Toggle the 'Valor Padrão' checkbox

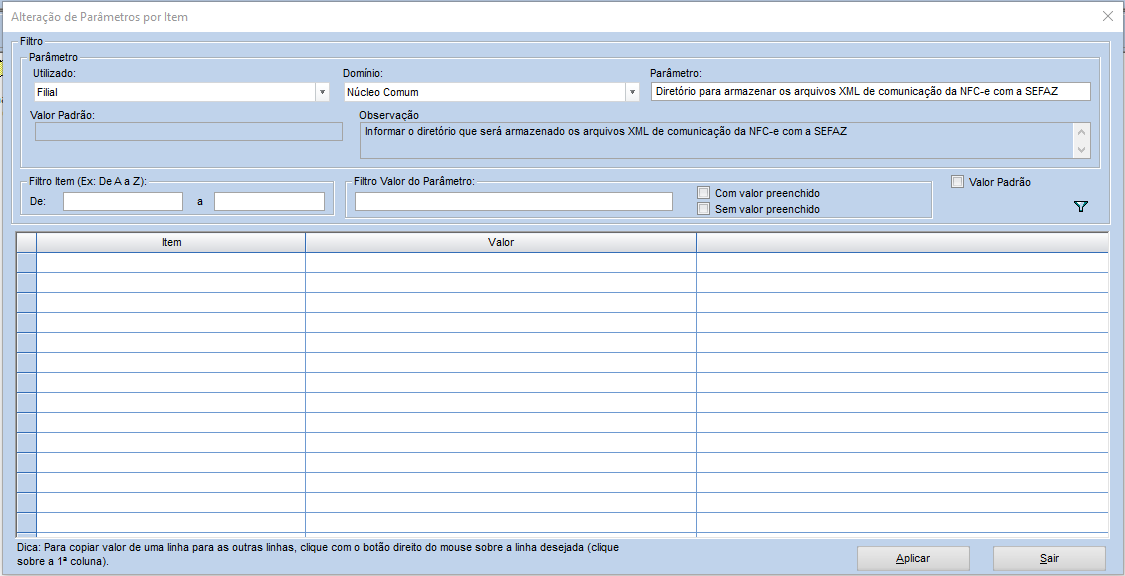point(958,182)
